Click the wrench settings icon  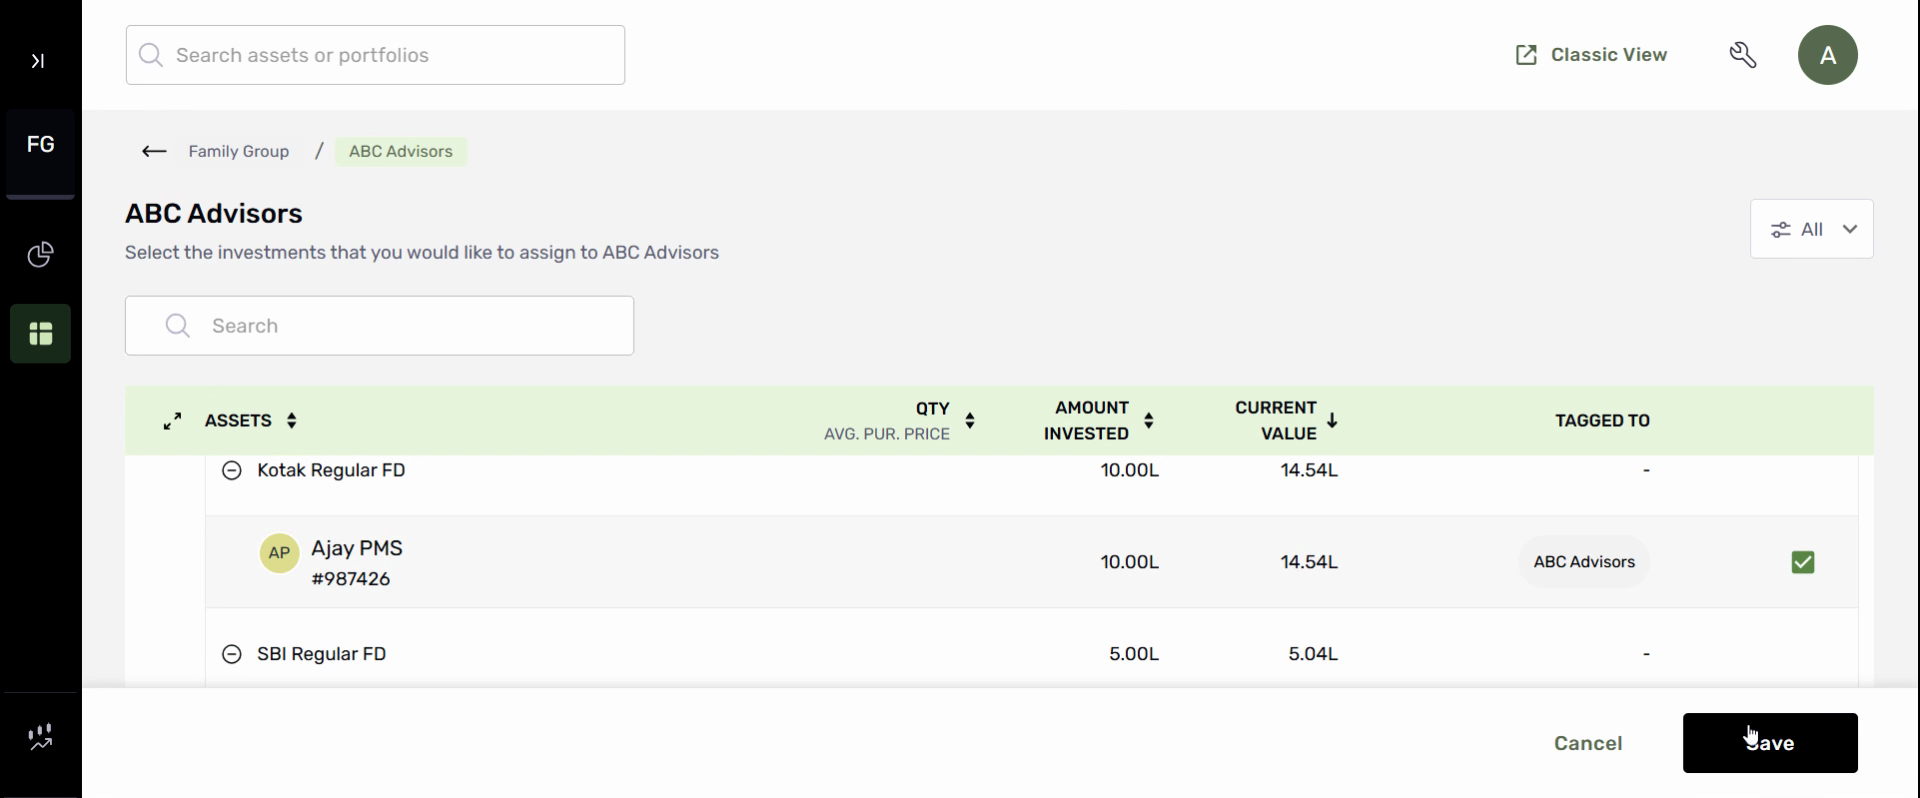(x=1743, y=55)
